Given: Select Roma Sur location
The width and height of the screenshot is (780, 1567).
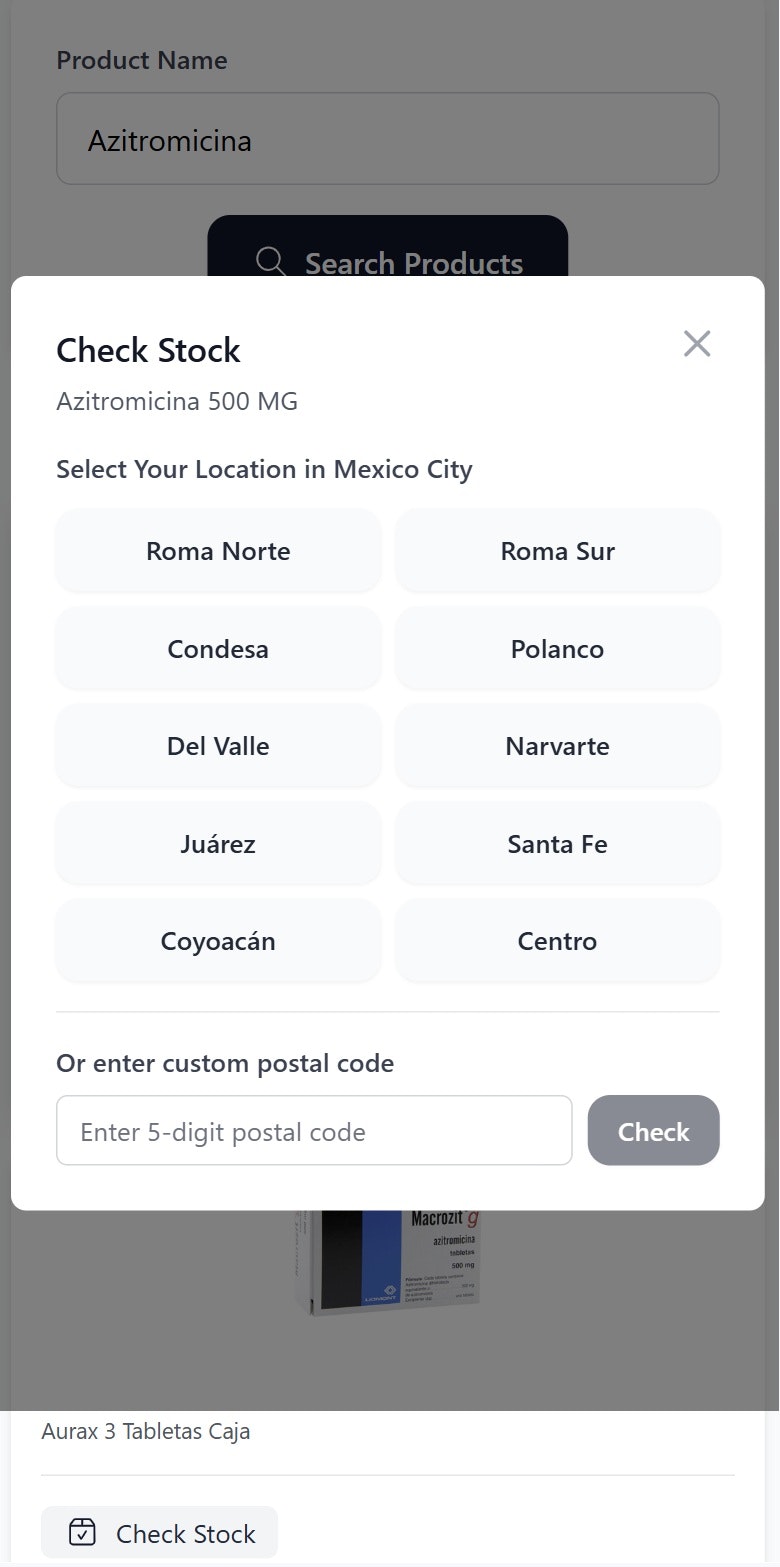Looking at the screenshot, I should point(557,551).
